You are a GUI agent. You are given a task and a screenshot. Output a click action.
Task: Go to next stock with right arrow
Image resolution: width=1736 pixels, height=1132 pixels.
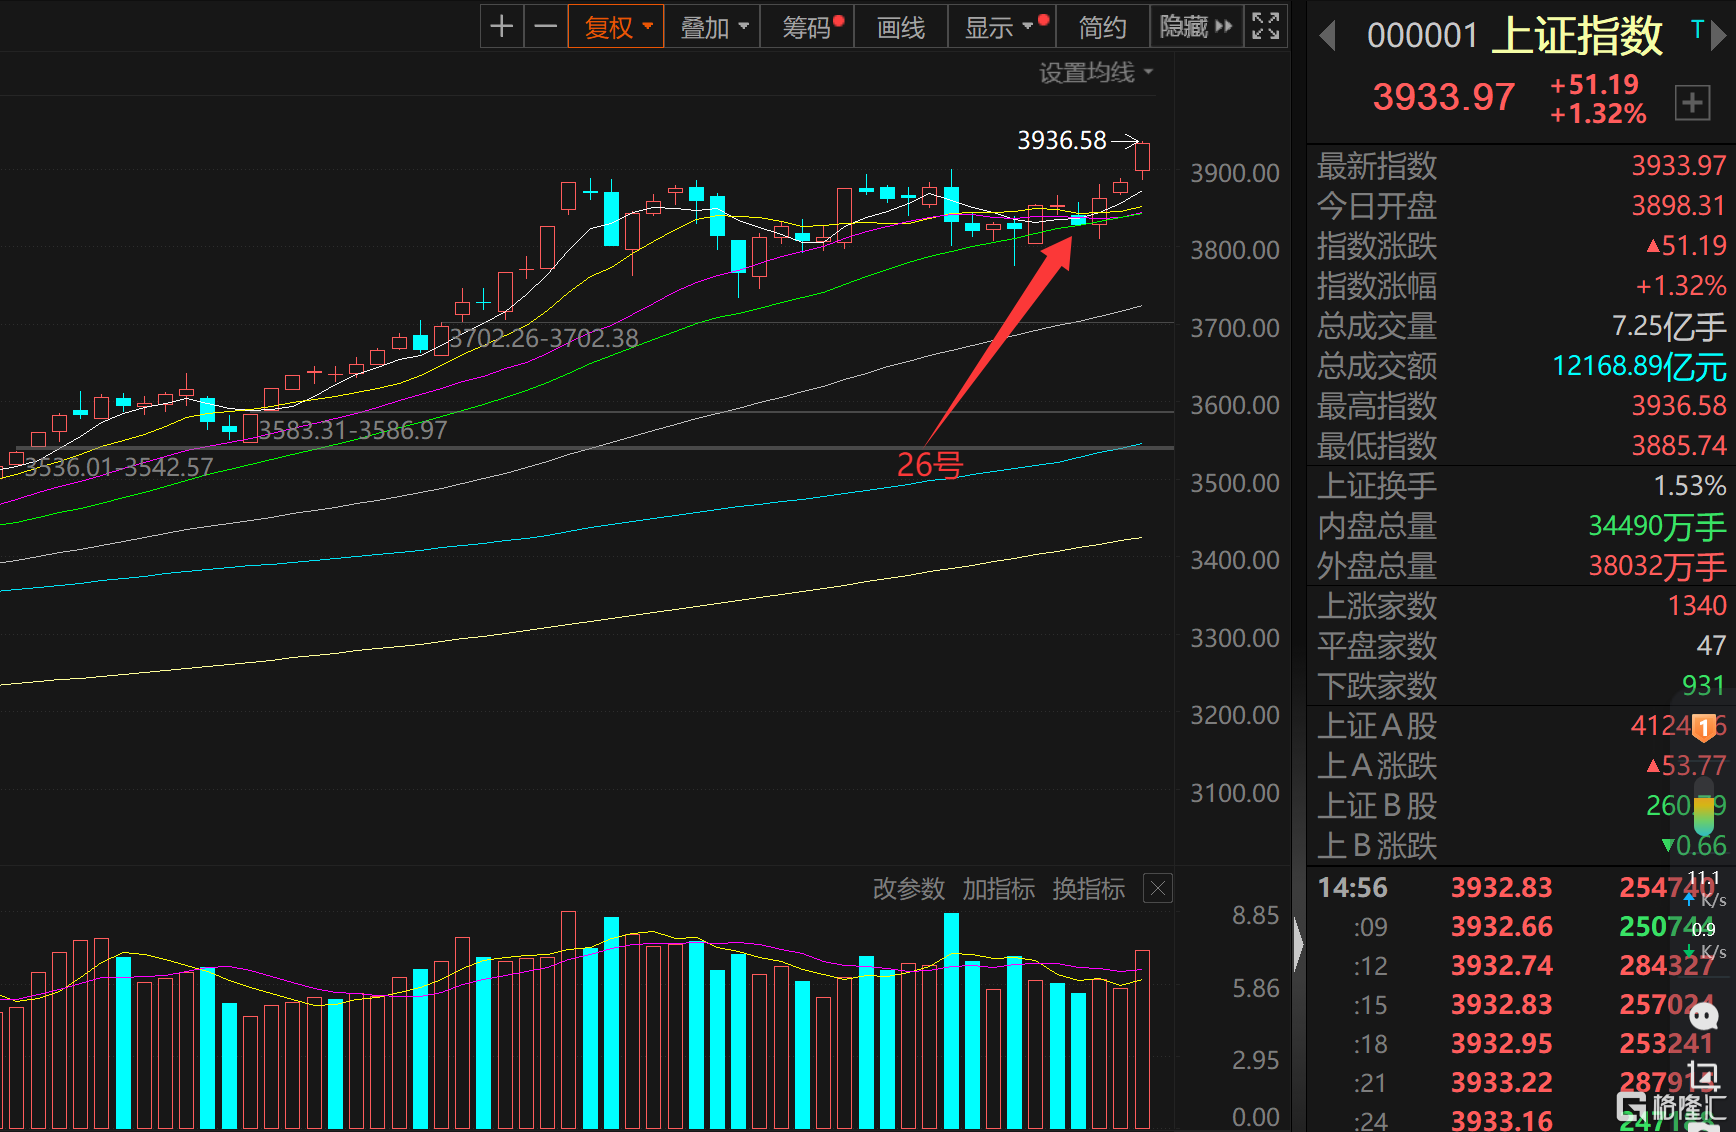[1719, 37]
